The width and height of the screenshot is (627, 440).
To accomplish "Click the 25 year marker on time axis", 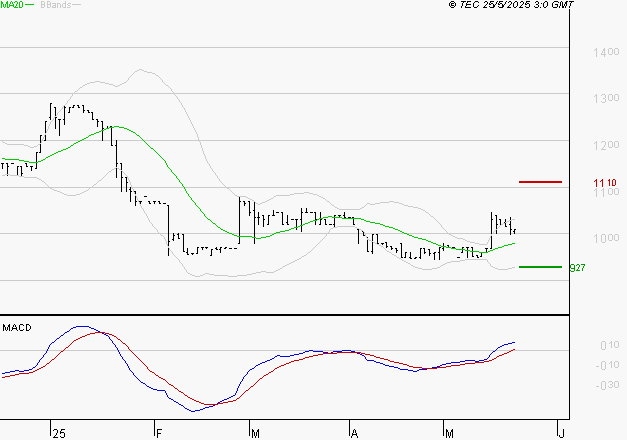I will 59,434.
